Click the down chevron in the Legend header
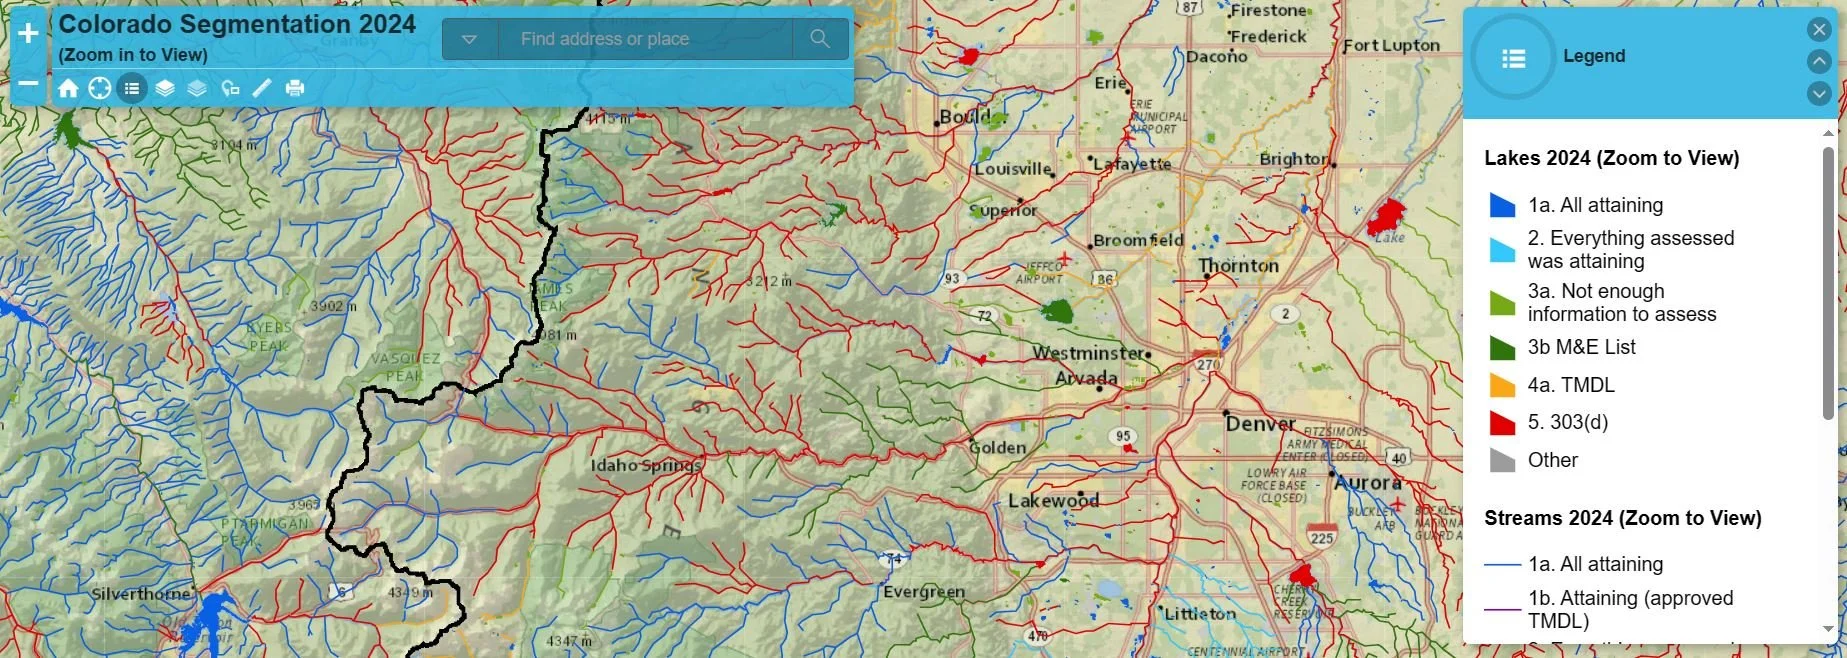The height and width of the screenshot is (658, 1847). coord(1819,93)
